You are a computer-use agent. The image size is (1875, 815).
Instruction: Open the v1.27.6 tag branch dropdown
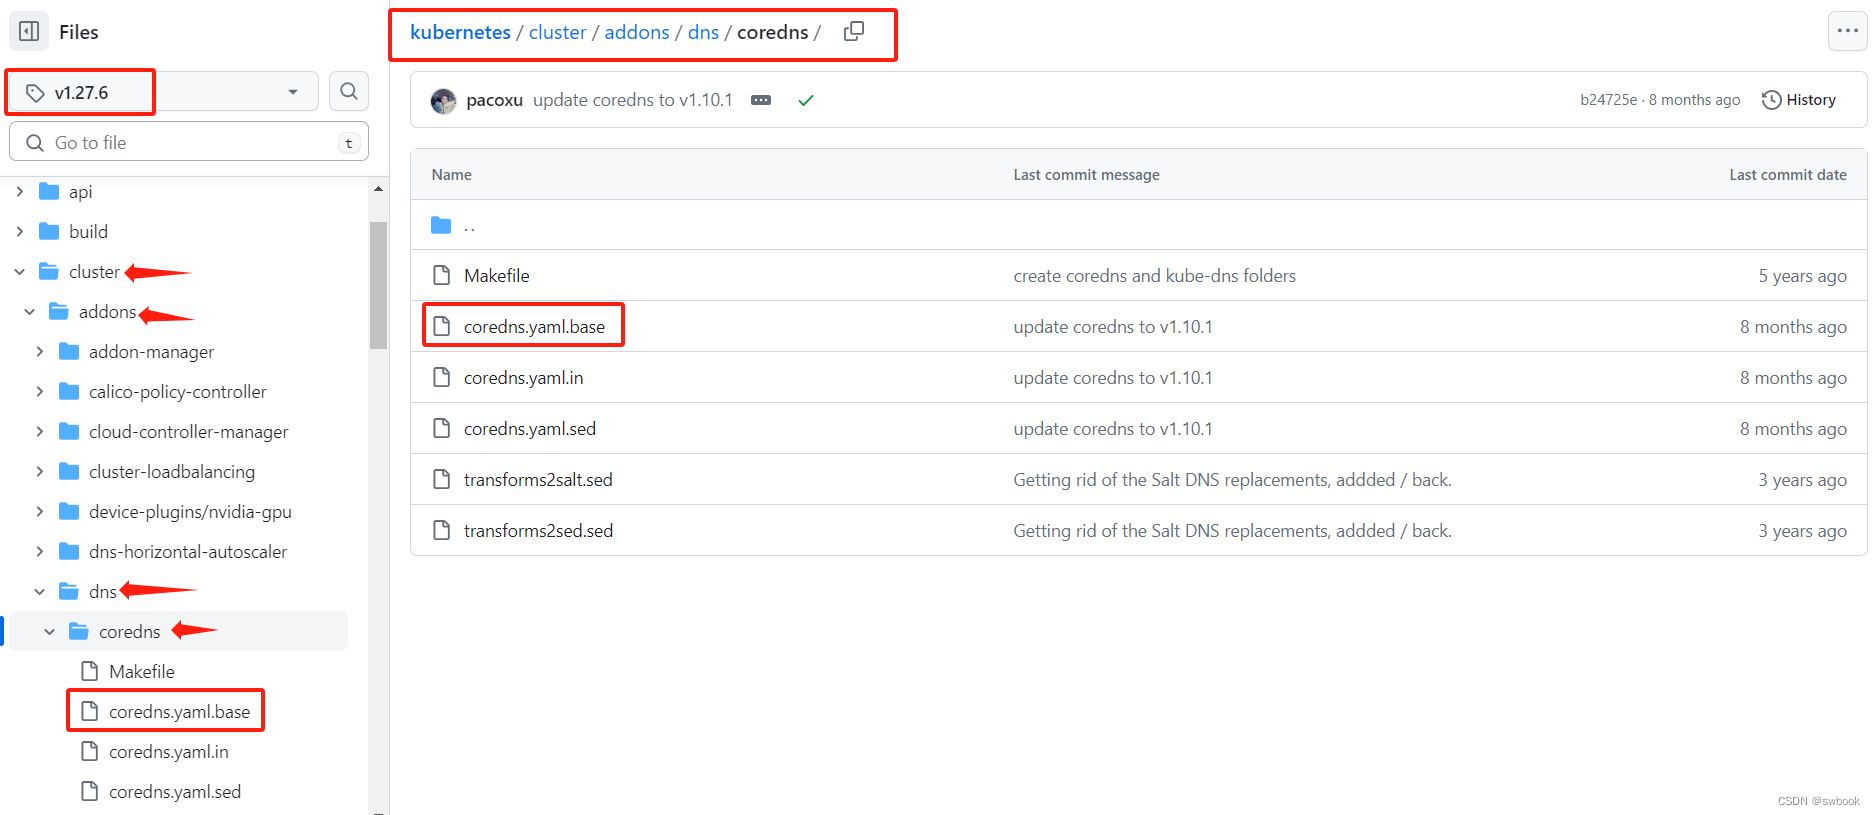point(164,92)
